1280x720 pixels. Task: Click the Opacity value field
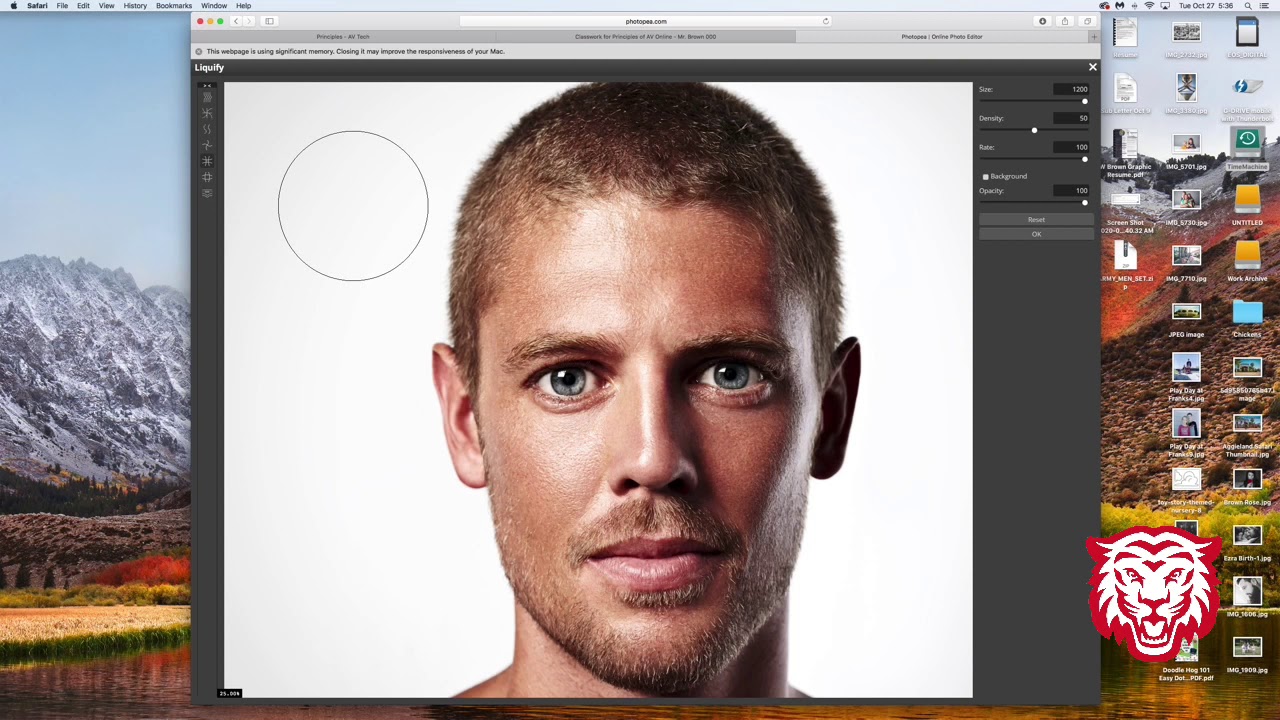tap(1070, 190)
